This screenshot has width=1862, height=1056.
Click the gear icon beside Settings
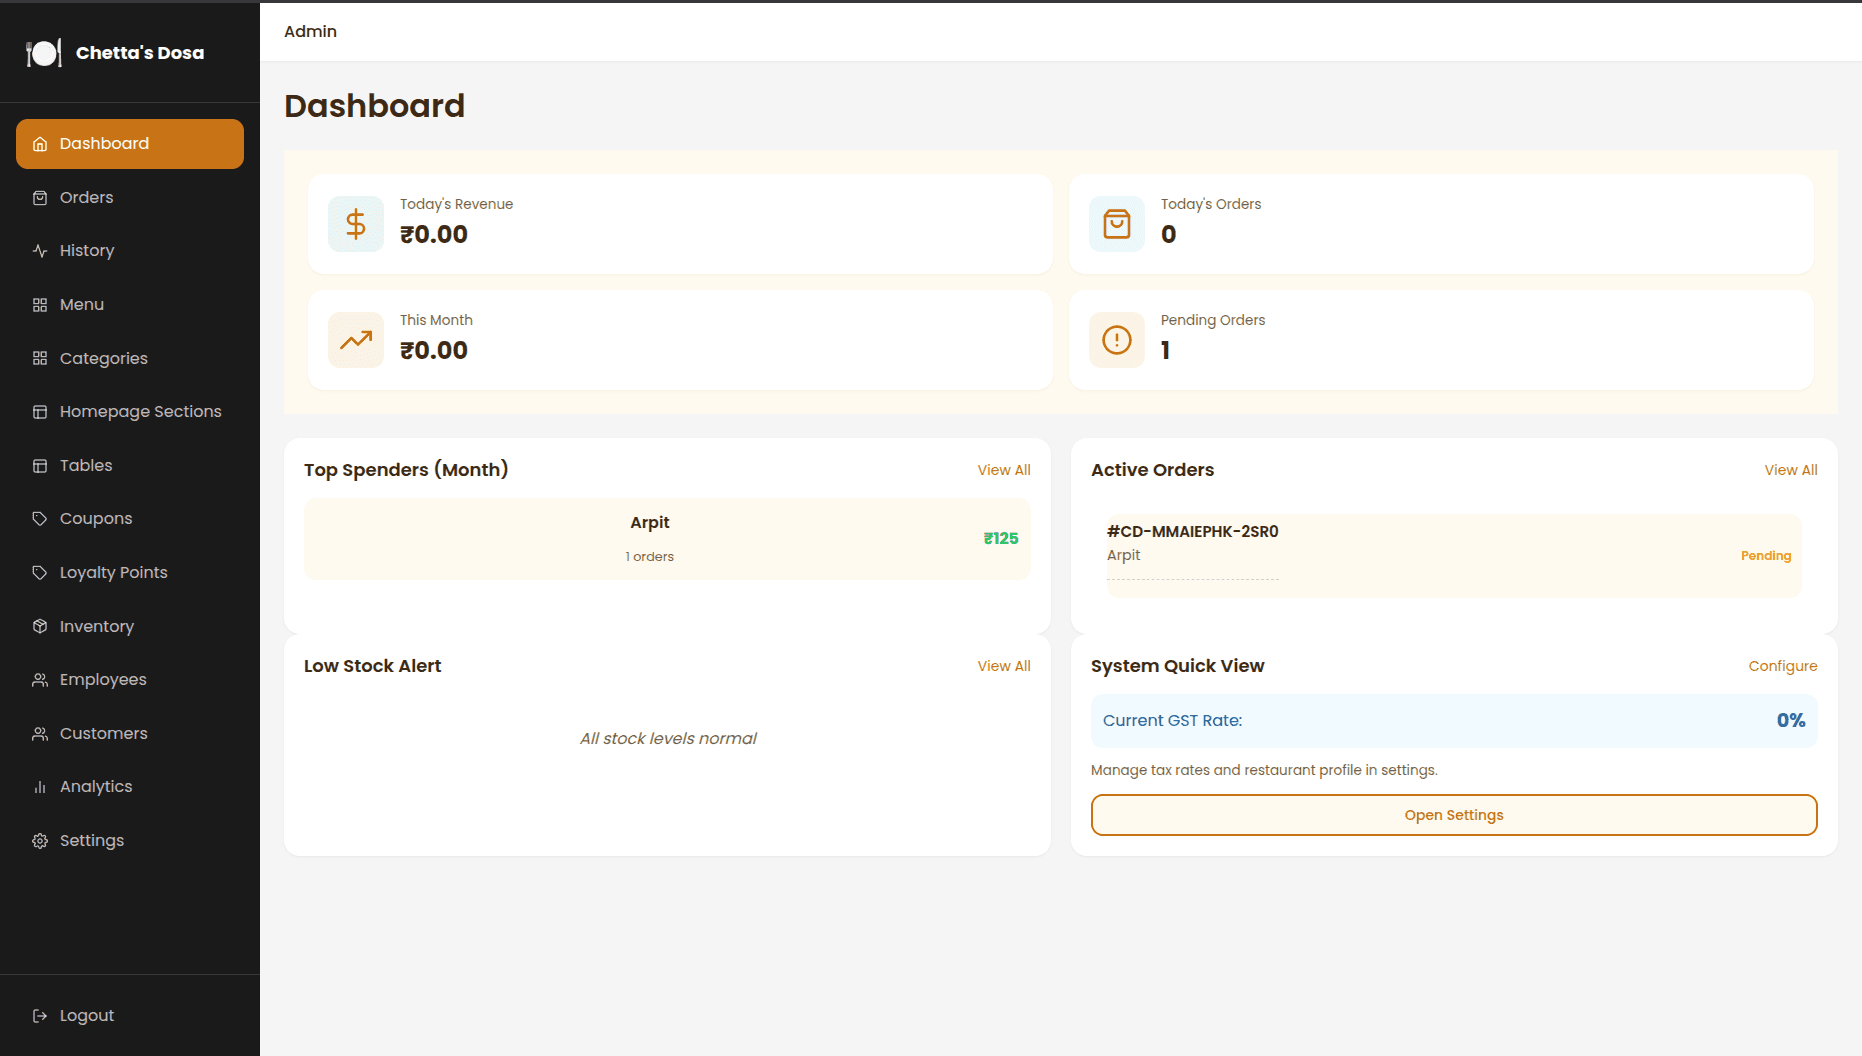tap(40, 841)
